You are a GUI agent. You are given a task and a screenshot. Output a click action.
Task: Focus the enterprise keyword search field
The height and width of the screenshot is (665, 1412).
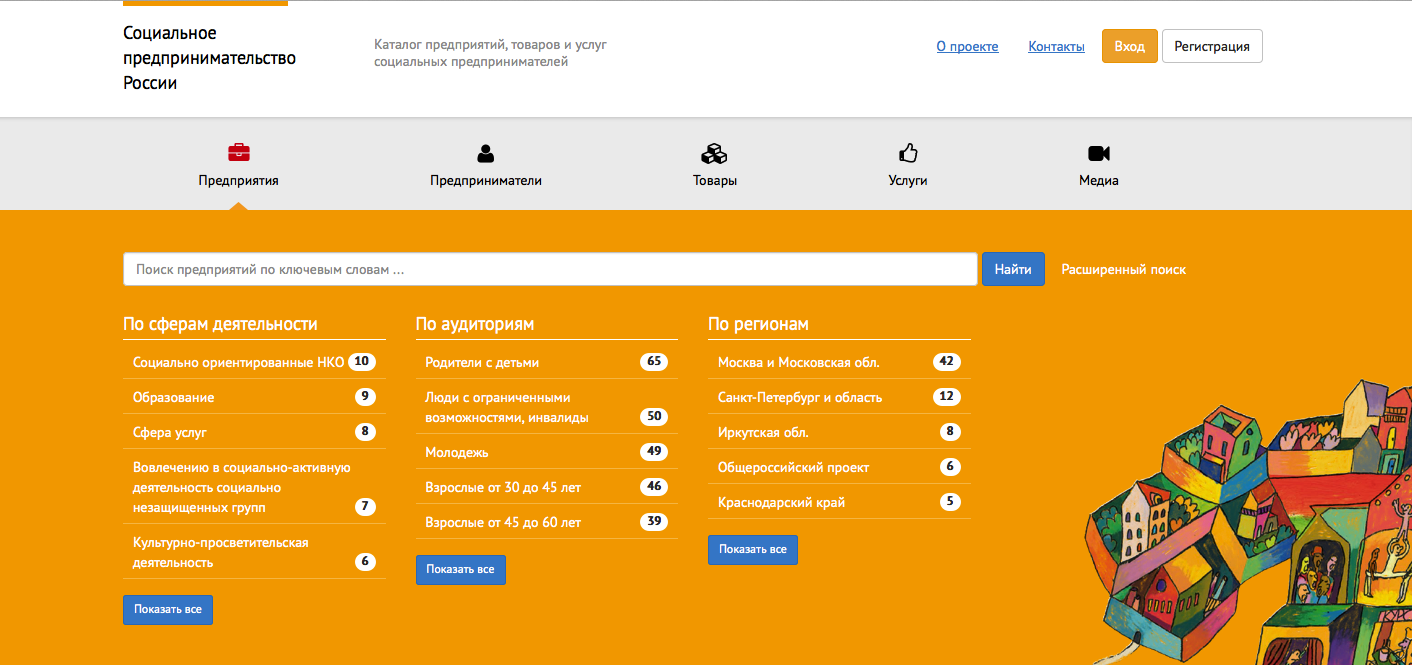click(x=550, y=269)
